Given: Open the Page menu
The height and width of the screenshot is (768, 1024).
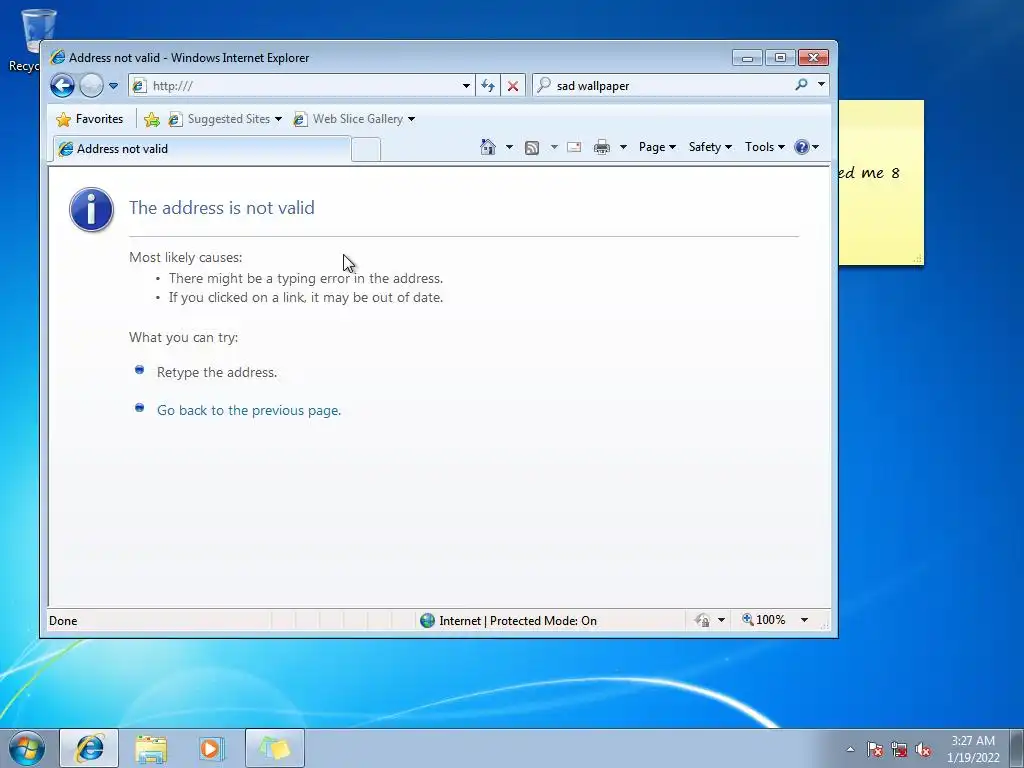Looking at the screenshot, I should (x=657, y=147).
